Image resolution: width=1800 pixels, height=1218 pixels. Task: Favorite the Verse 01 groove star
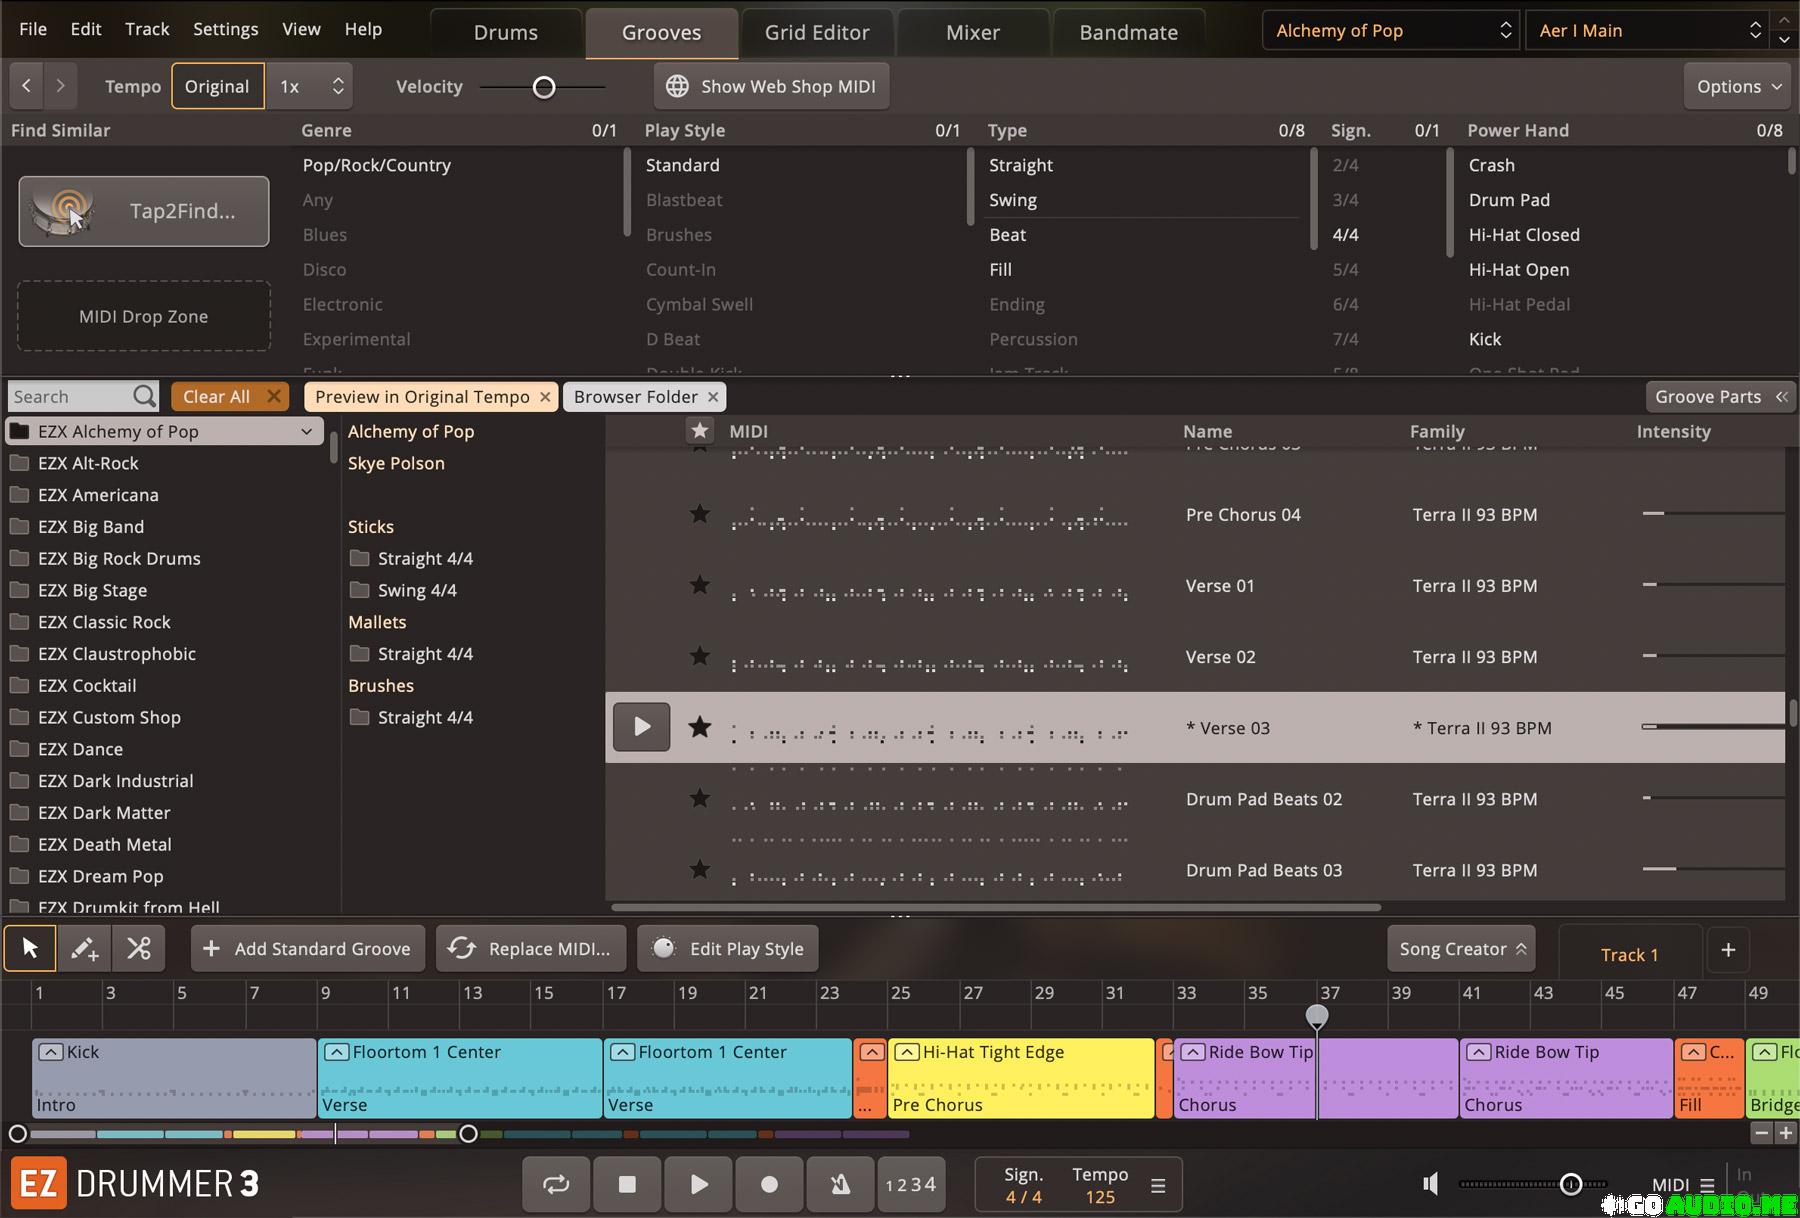pos(700,585)
